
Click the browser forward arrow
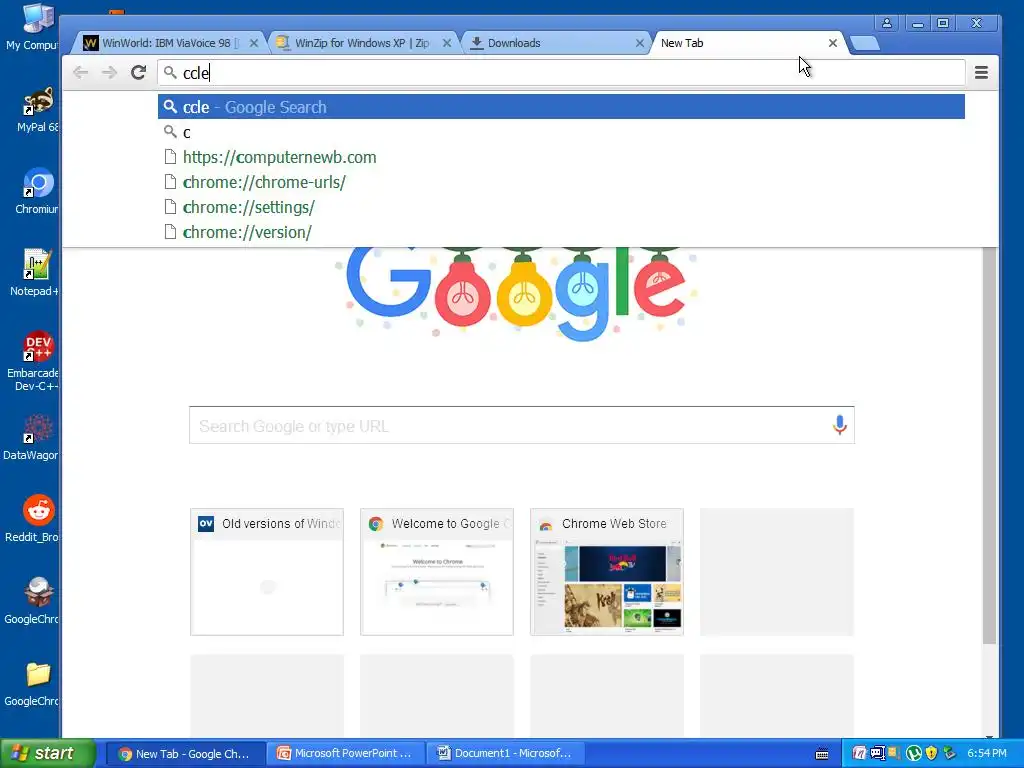point(110,72)
